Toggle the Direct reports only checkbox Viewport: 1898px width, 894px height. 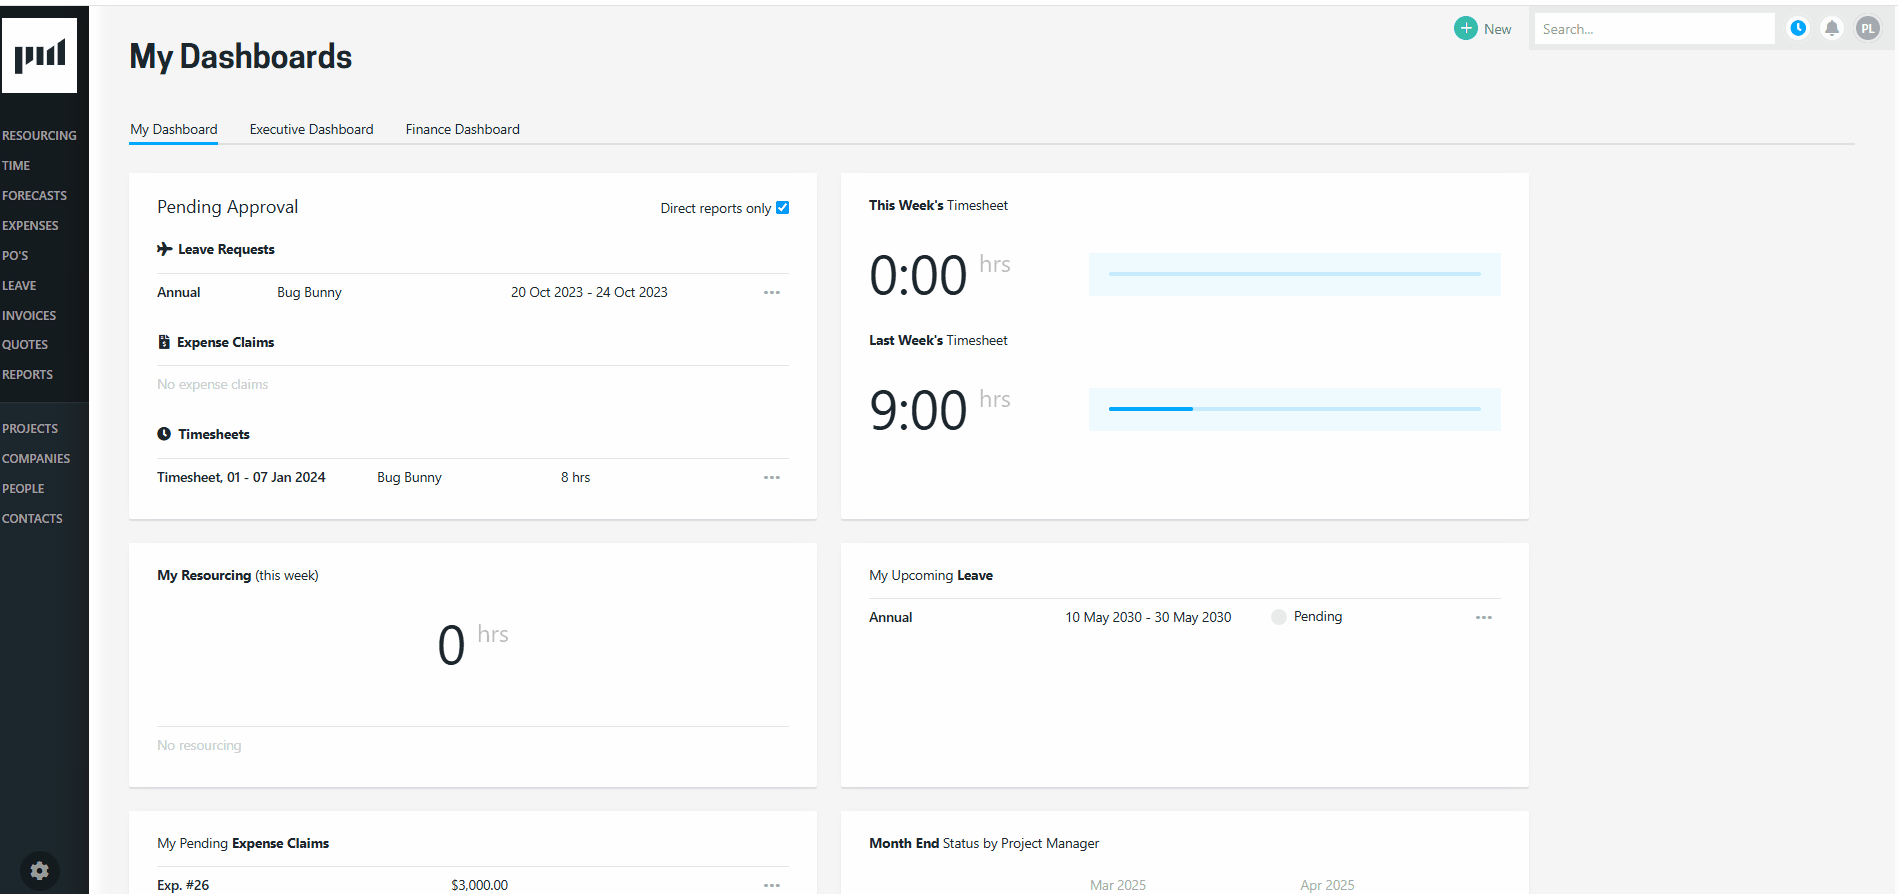tap(782, 208)
